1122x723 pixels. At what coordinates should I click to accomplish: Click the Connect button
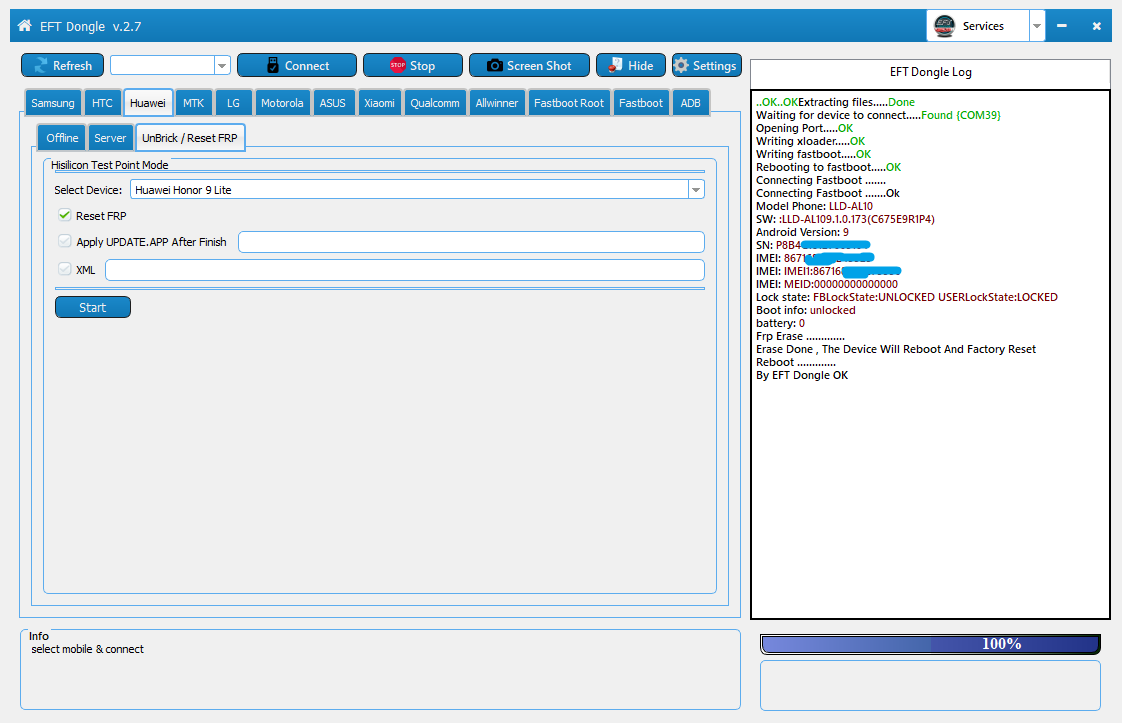pyautogui.click(x=296, y=65)
